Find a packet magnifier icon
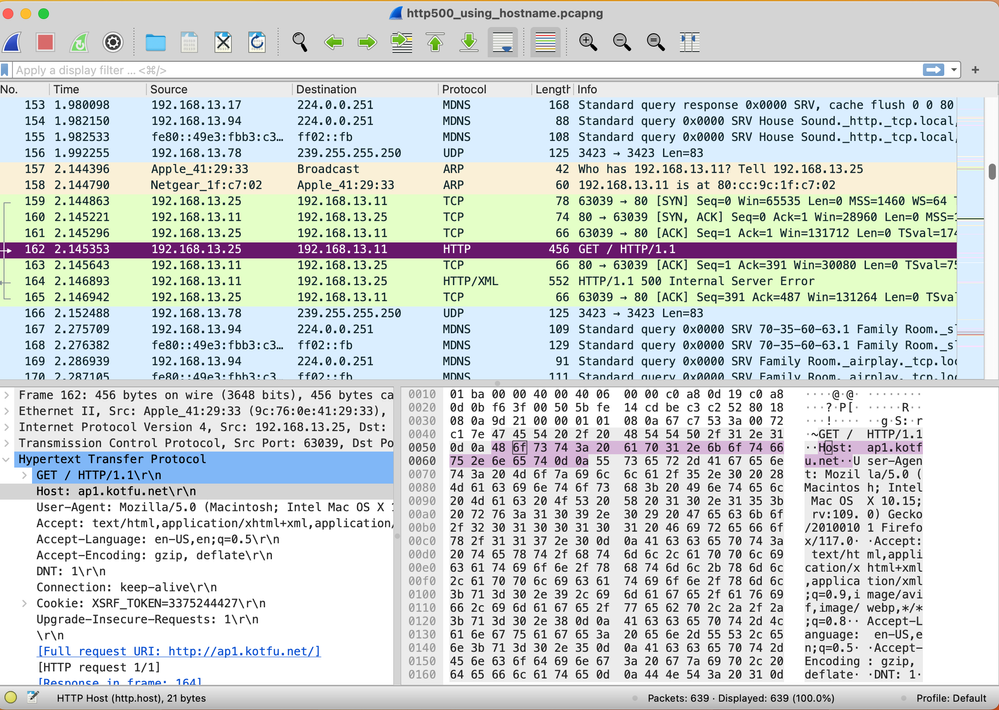999x710 pixels. [299, 43]
